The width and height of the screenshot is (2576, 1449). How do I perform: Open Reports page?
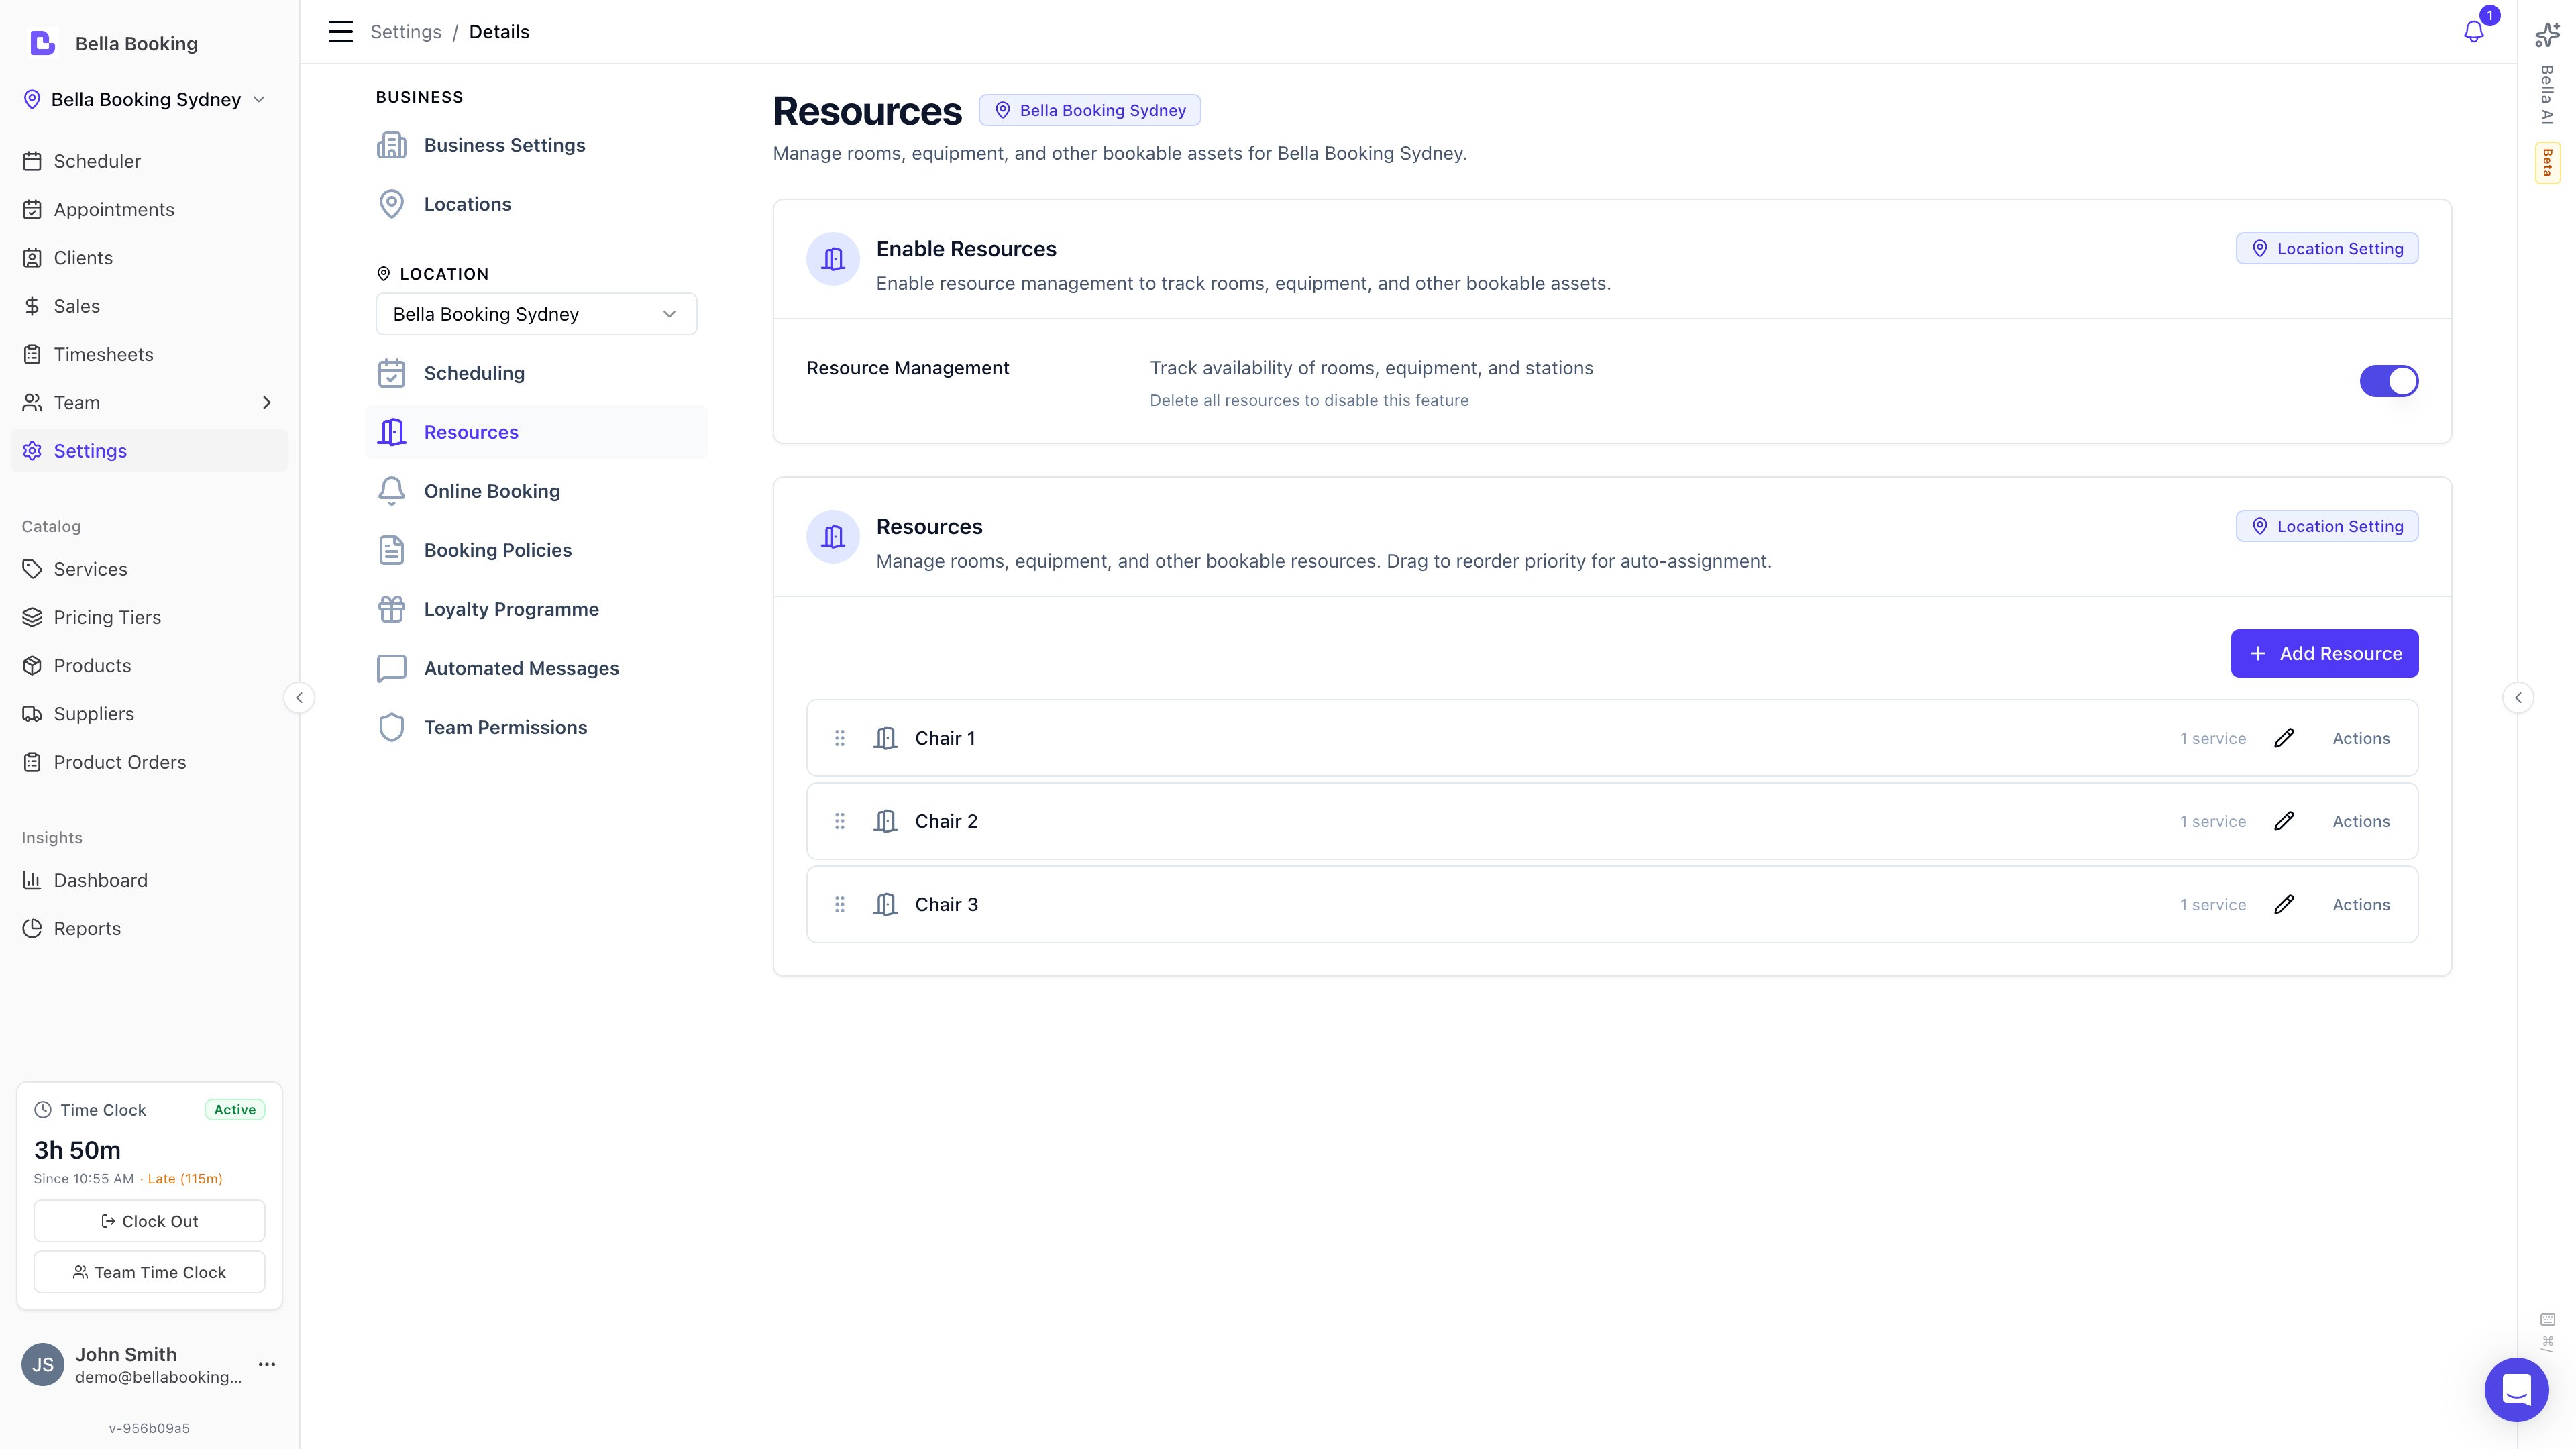click(x=149, y=929)
